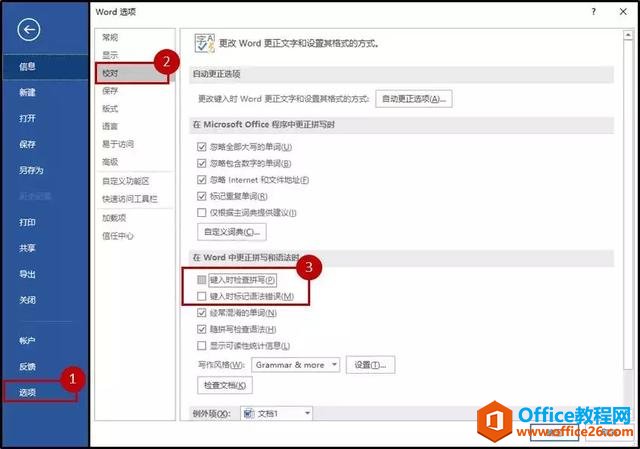Open 打印 in the backstage menu
The height and width of the screenshot is (449, 640).
[x=27, y=222]
